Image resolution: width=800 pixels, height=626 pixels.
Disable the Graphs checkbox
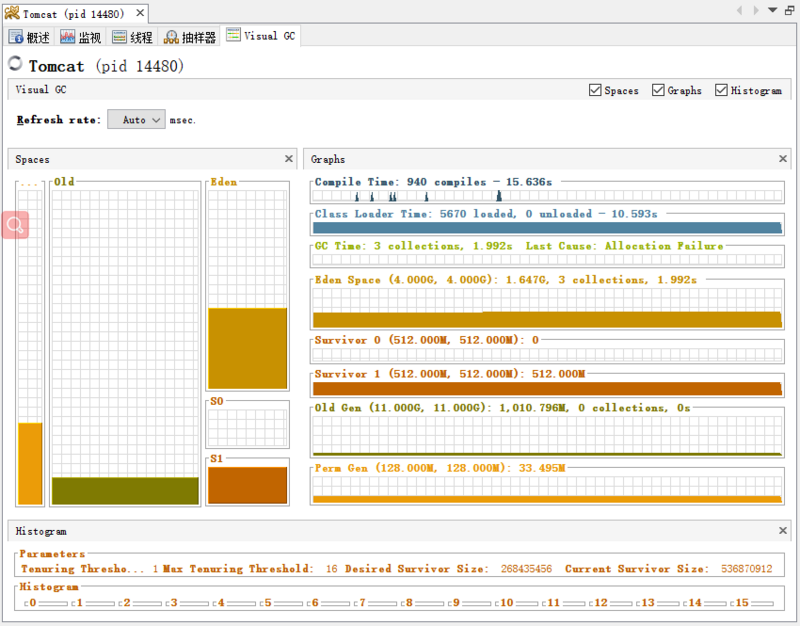click(x=657, y=90)
